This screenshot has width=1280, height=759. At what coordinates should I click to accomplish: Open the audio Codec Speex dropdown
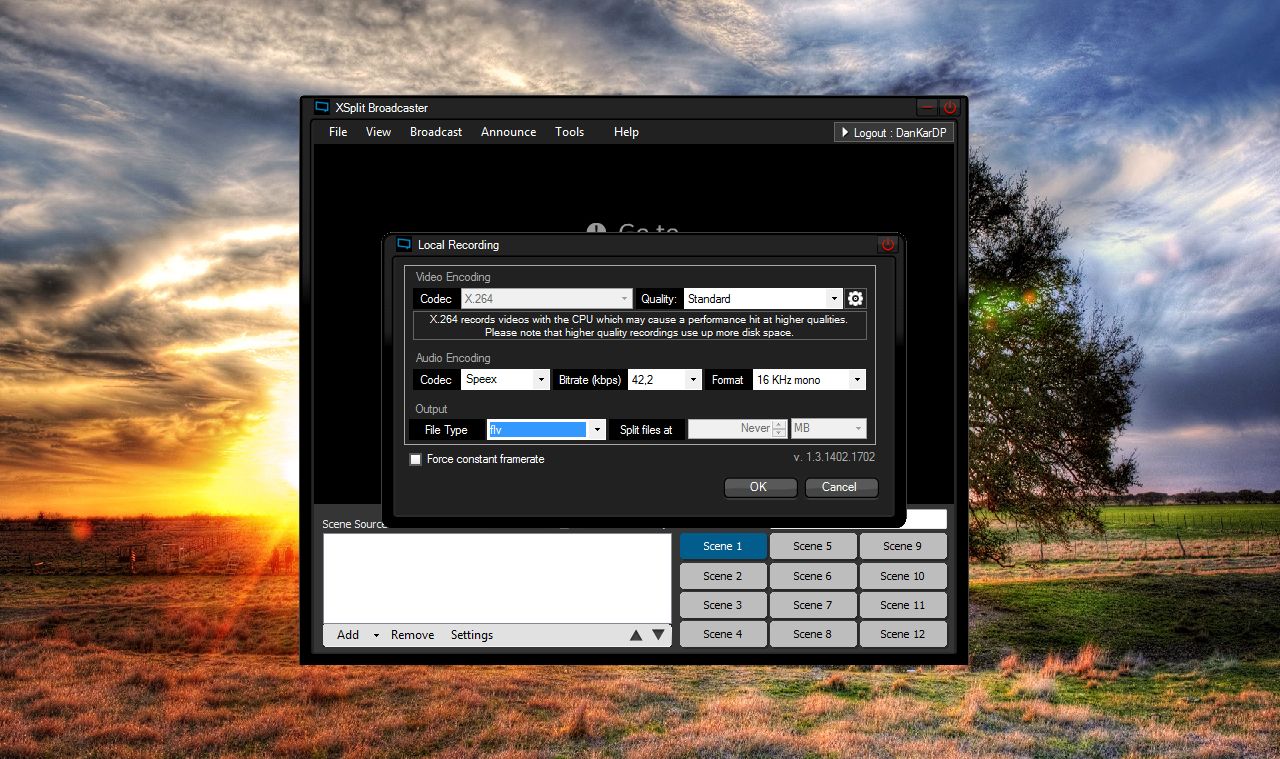(505, 379)
